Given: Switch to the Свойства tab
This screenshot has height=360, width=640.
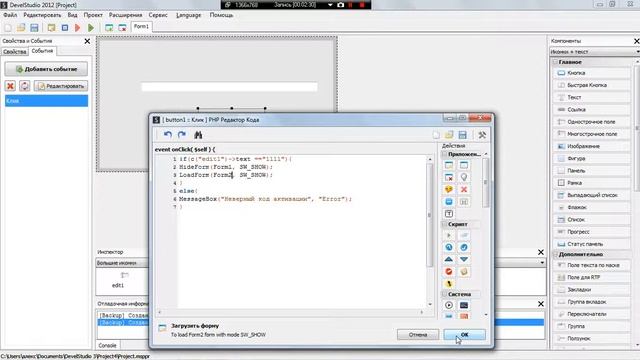Looking at the screenshot, I should click(x=15, y=52).
